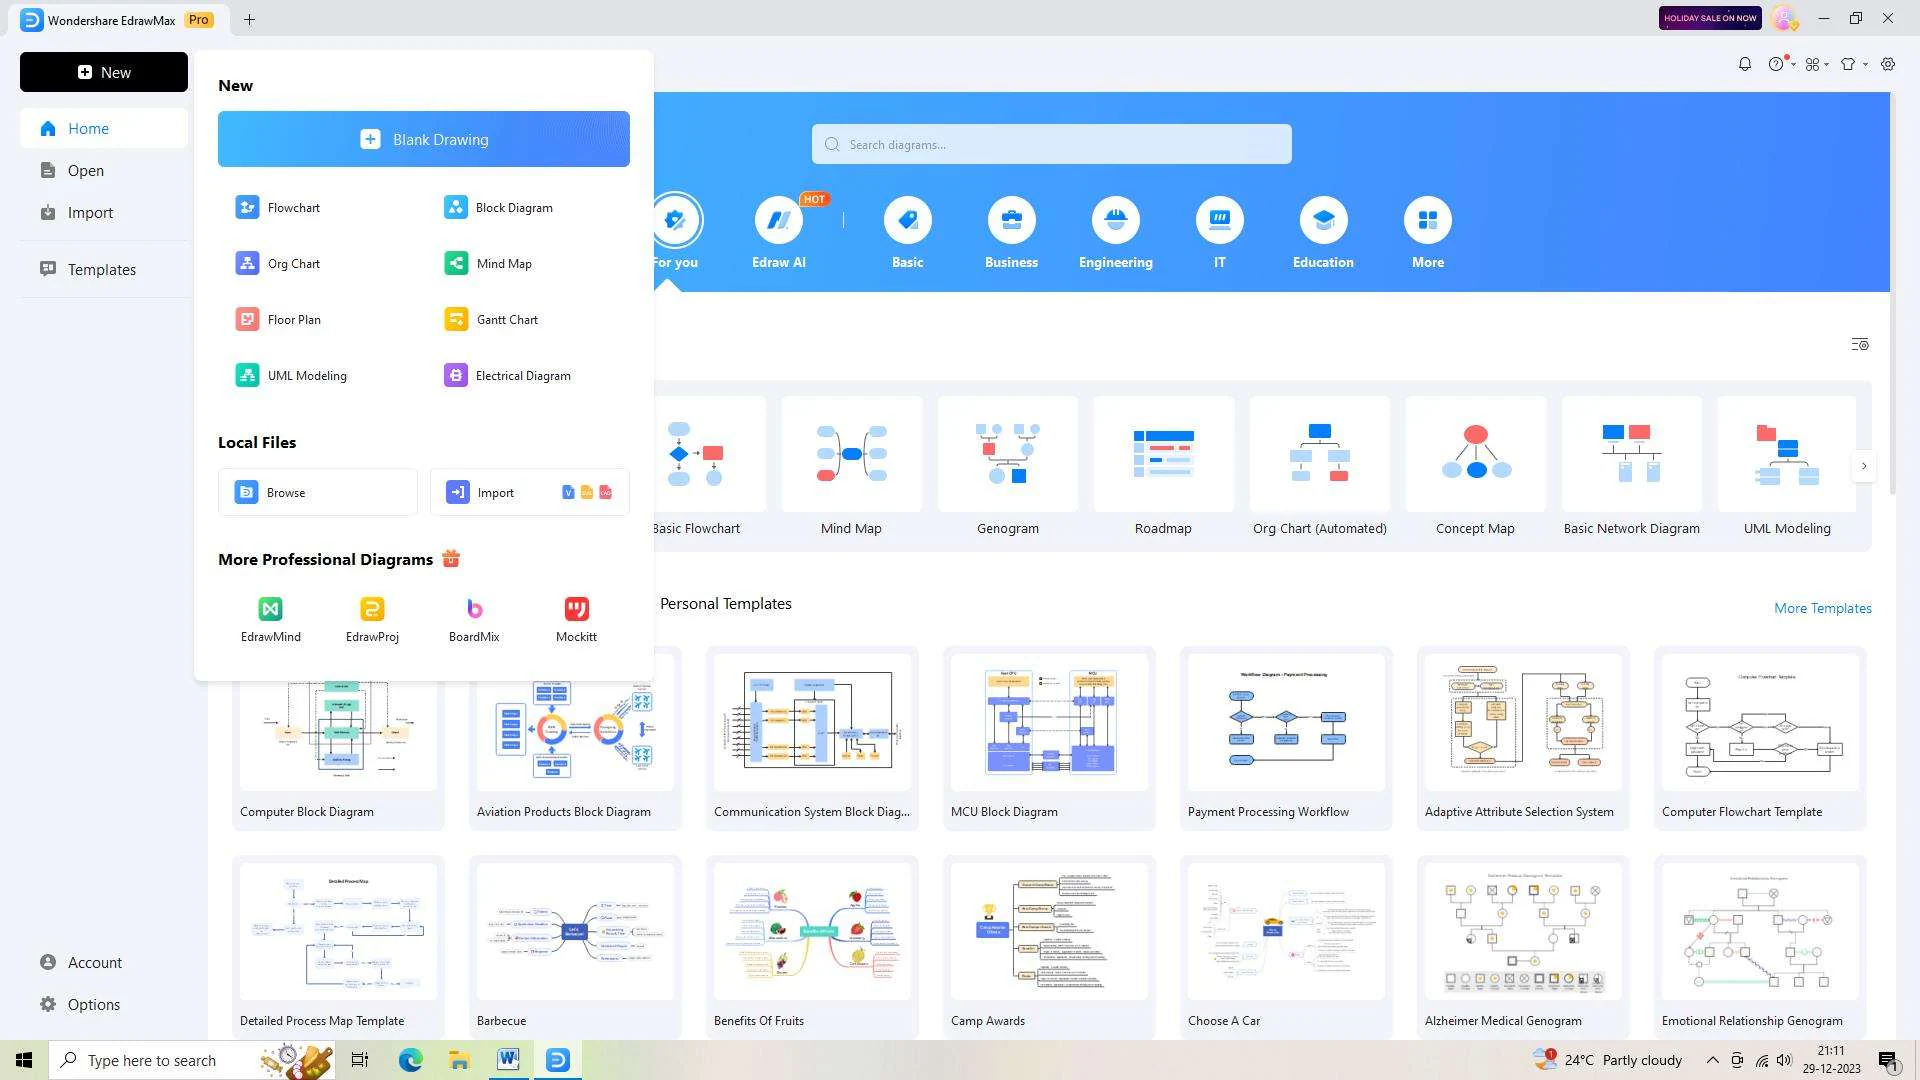Click More Templates link

(x=1822, y=608)
